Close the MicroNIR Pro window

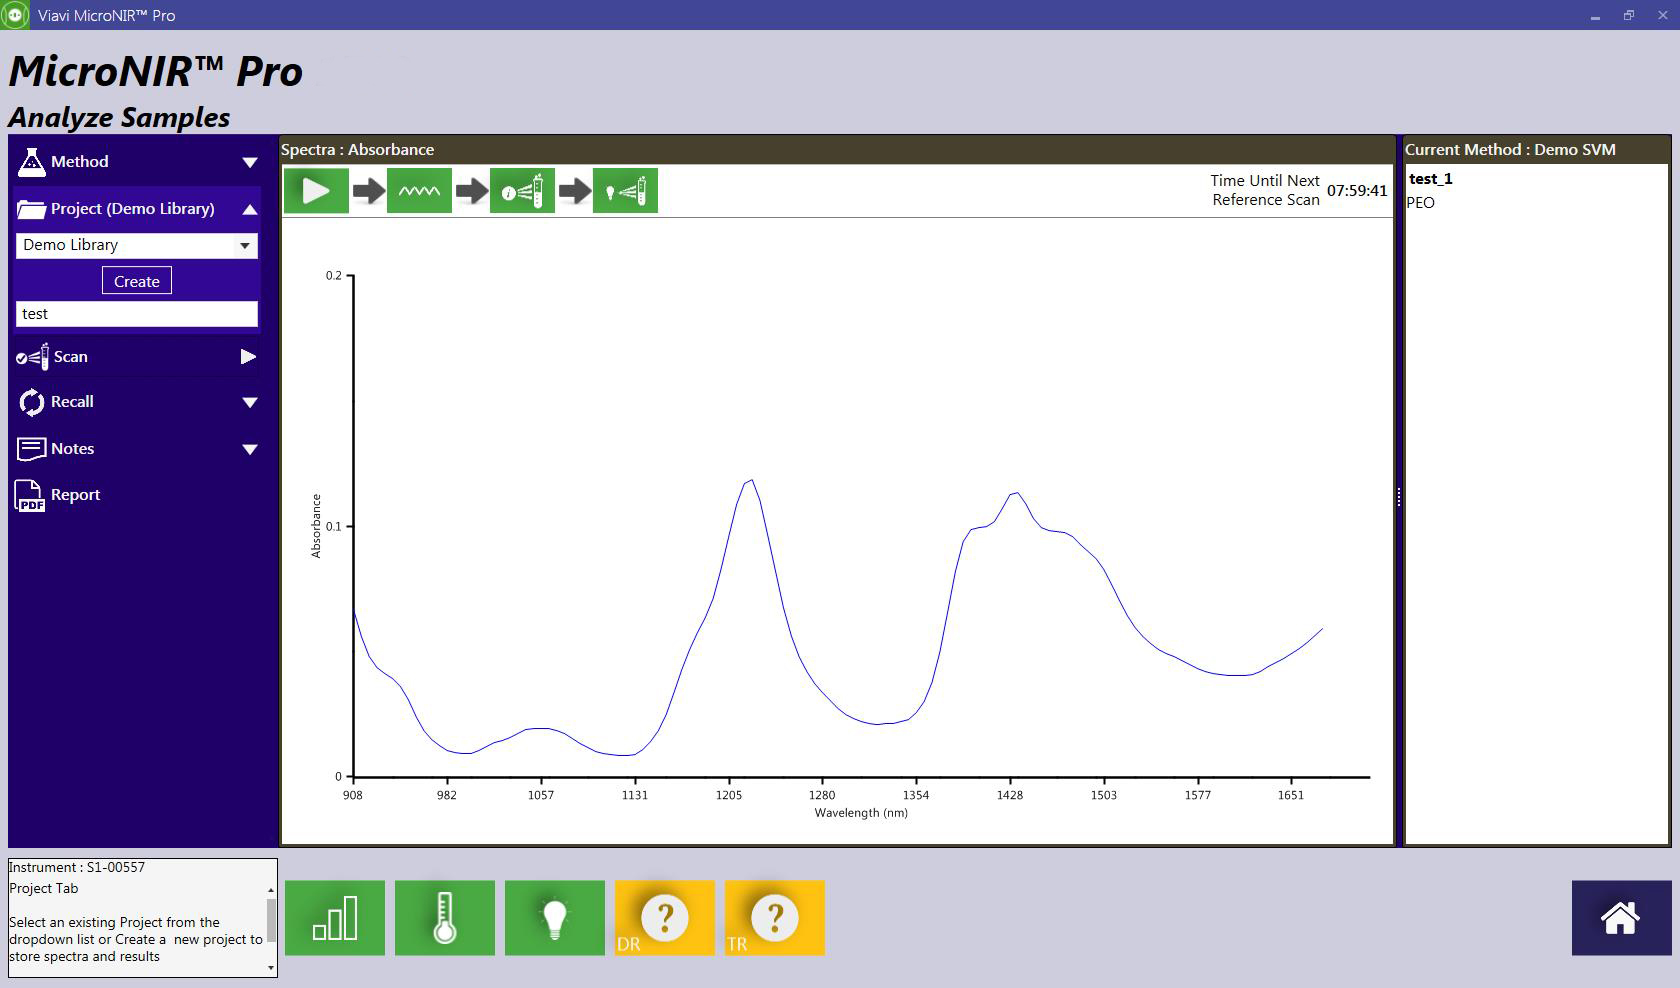1663,16
